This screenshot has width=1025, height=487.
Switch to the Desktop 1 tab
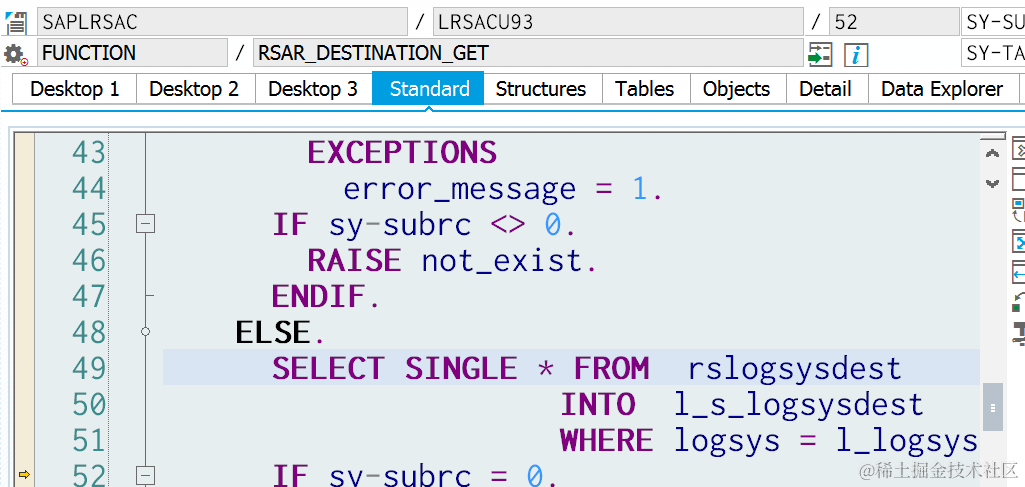pos(75,89)
